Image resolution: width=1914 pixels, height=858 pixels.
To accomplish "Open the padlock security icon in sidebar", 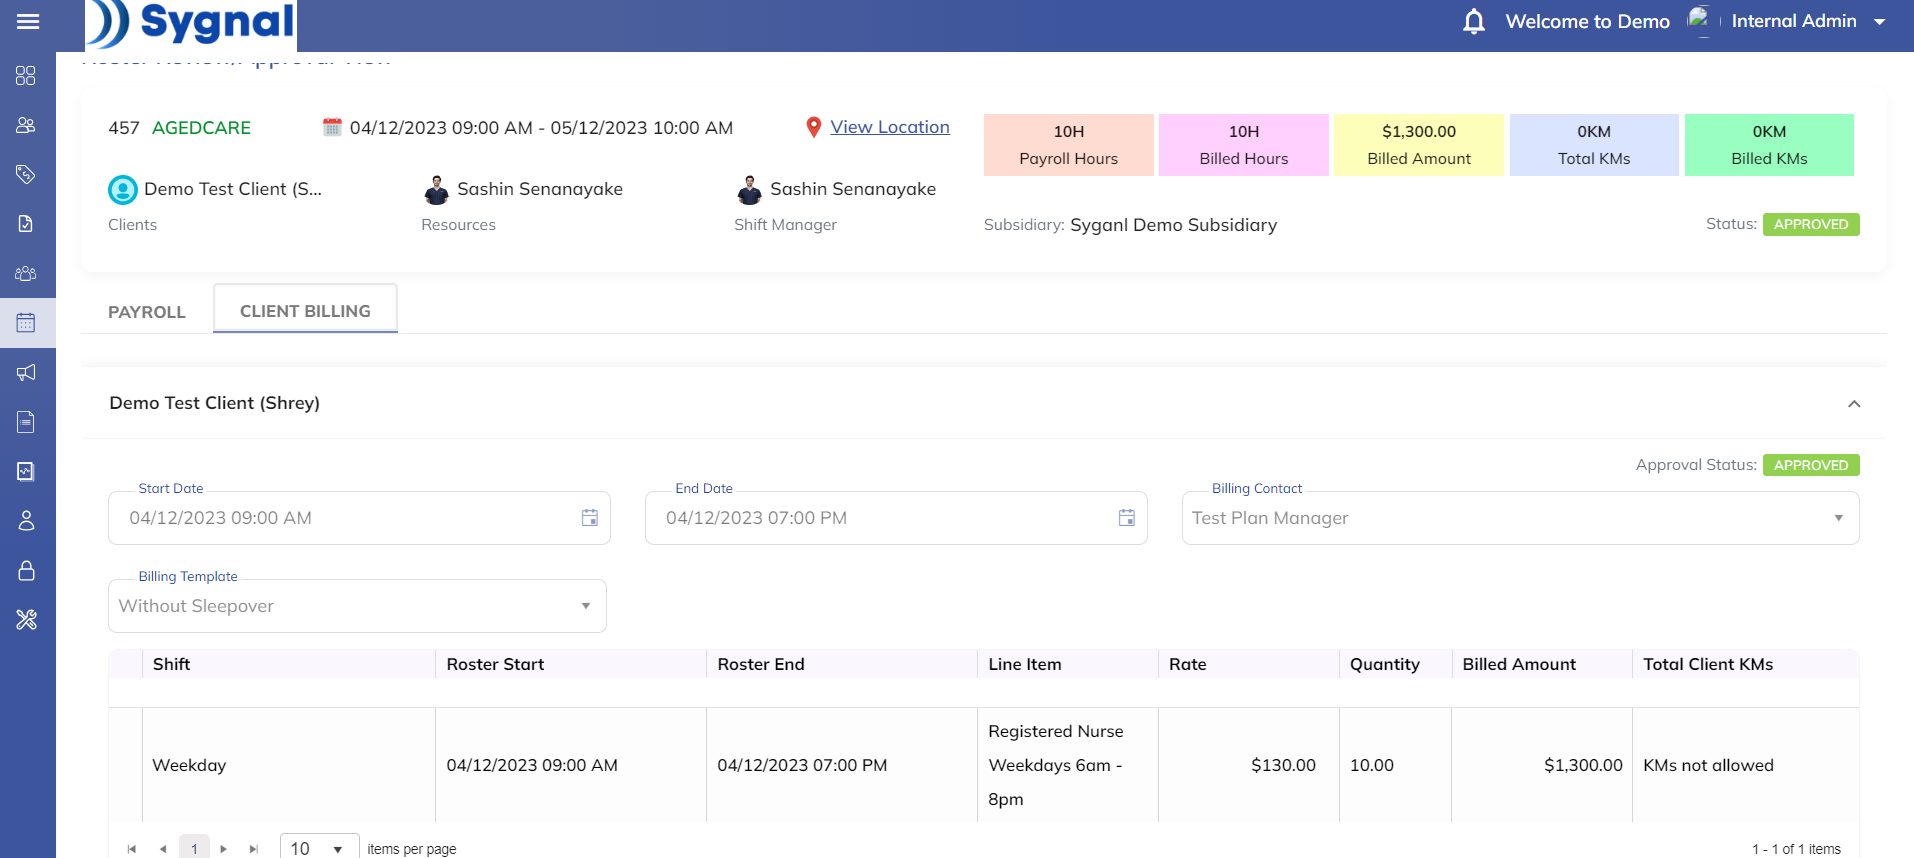I will 26,571.
